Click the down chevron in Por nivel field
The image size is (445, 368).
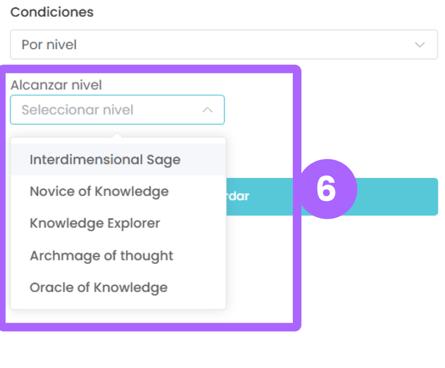point(420,45)
